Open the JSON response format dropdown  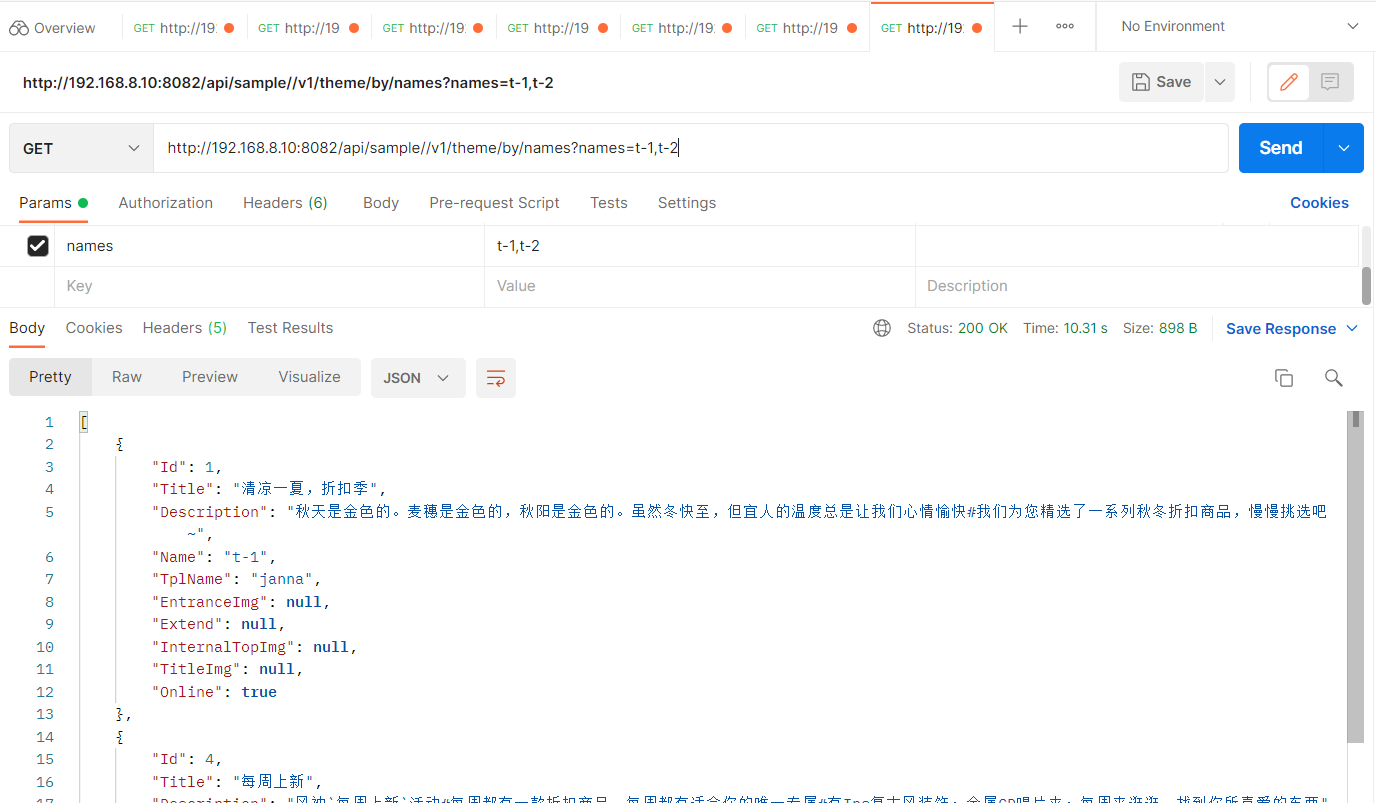coord(418,378)
